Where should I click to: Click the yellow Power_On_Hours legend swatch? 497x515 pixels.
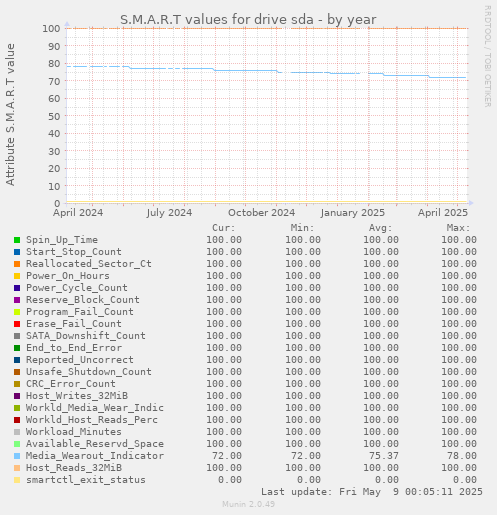point(17,276)
